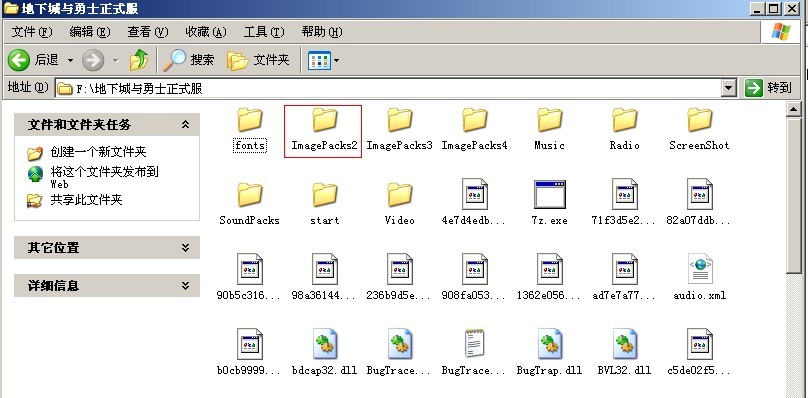This screenshot has width=808, height=398.
Task: Click the greyed Forward arrow button
Action: [x=93, y=60]
